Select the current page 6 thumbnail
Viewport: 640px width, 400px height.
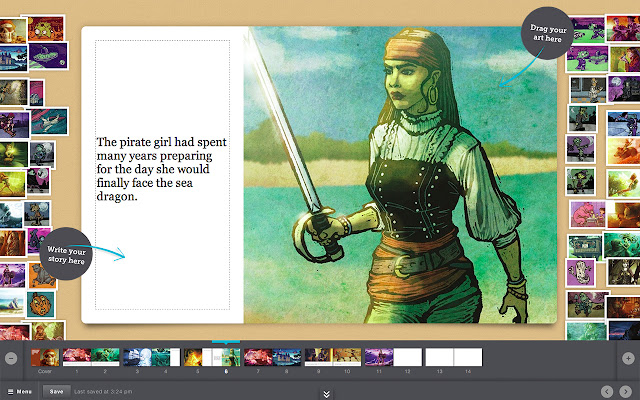click(227, 357)
